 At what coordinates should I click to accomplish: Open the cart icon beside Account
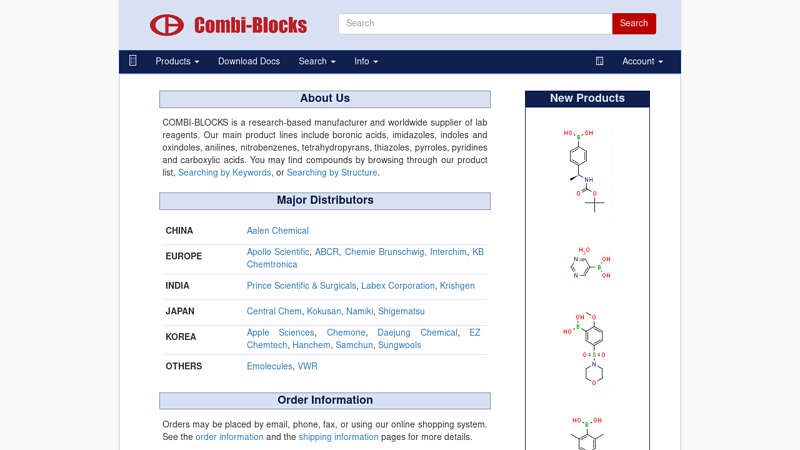point(599,61)
